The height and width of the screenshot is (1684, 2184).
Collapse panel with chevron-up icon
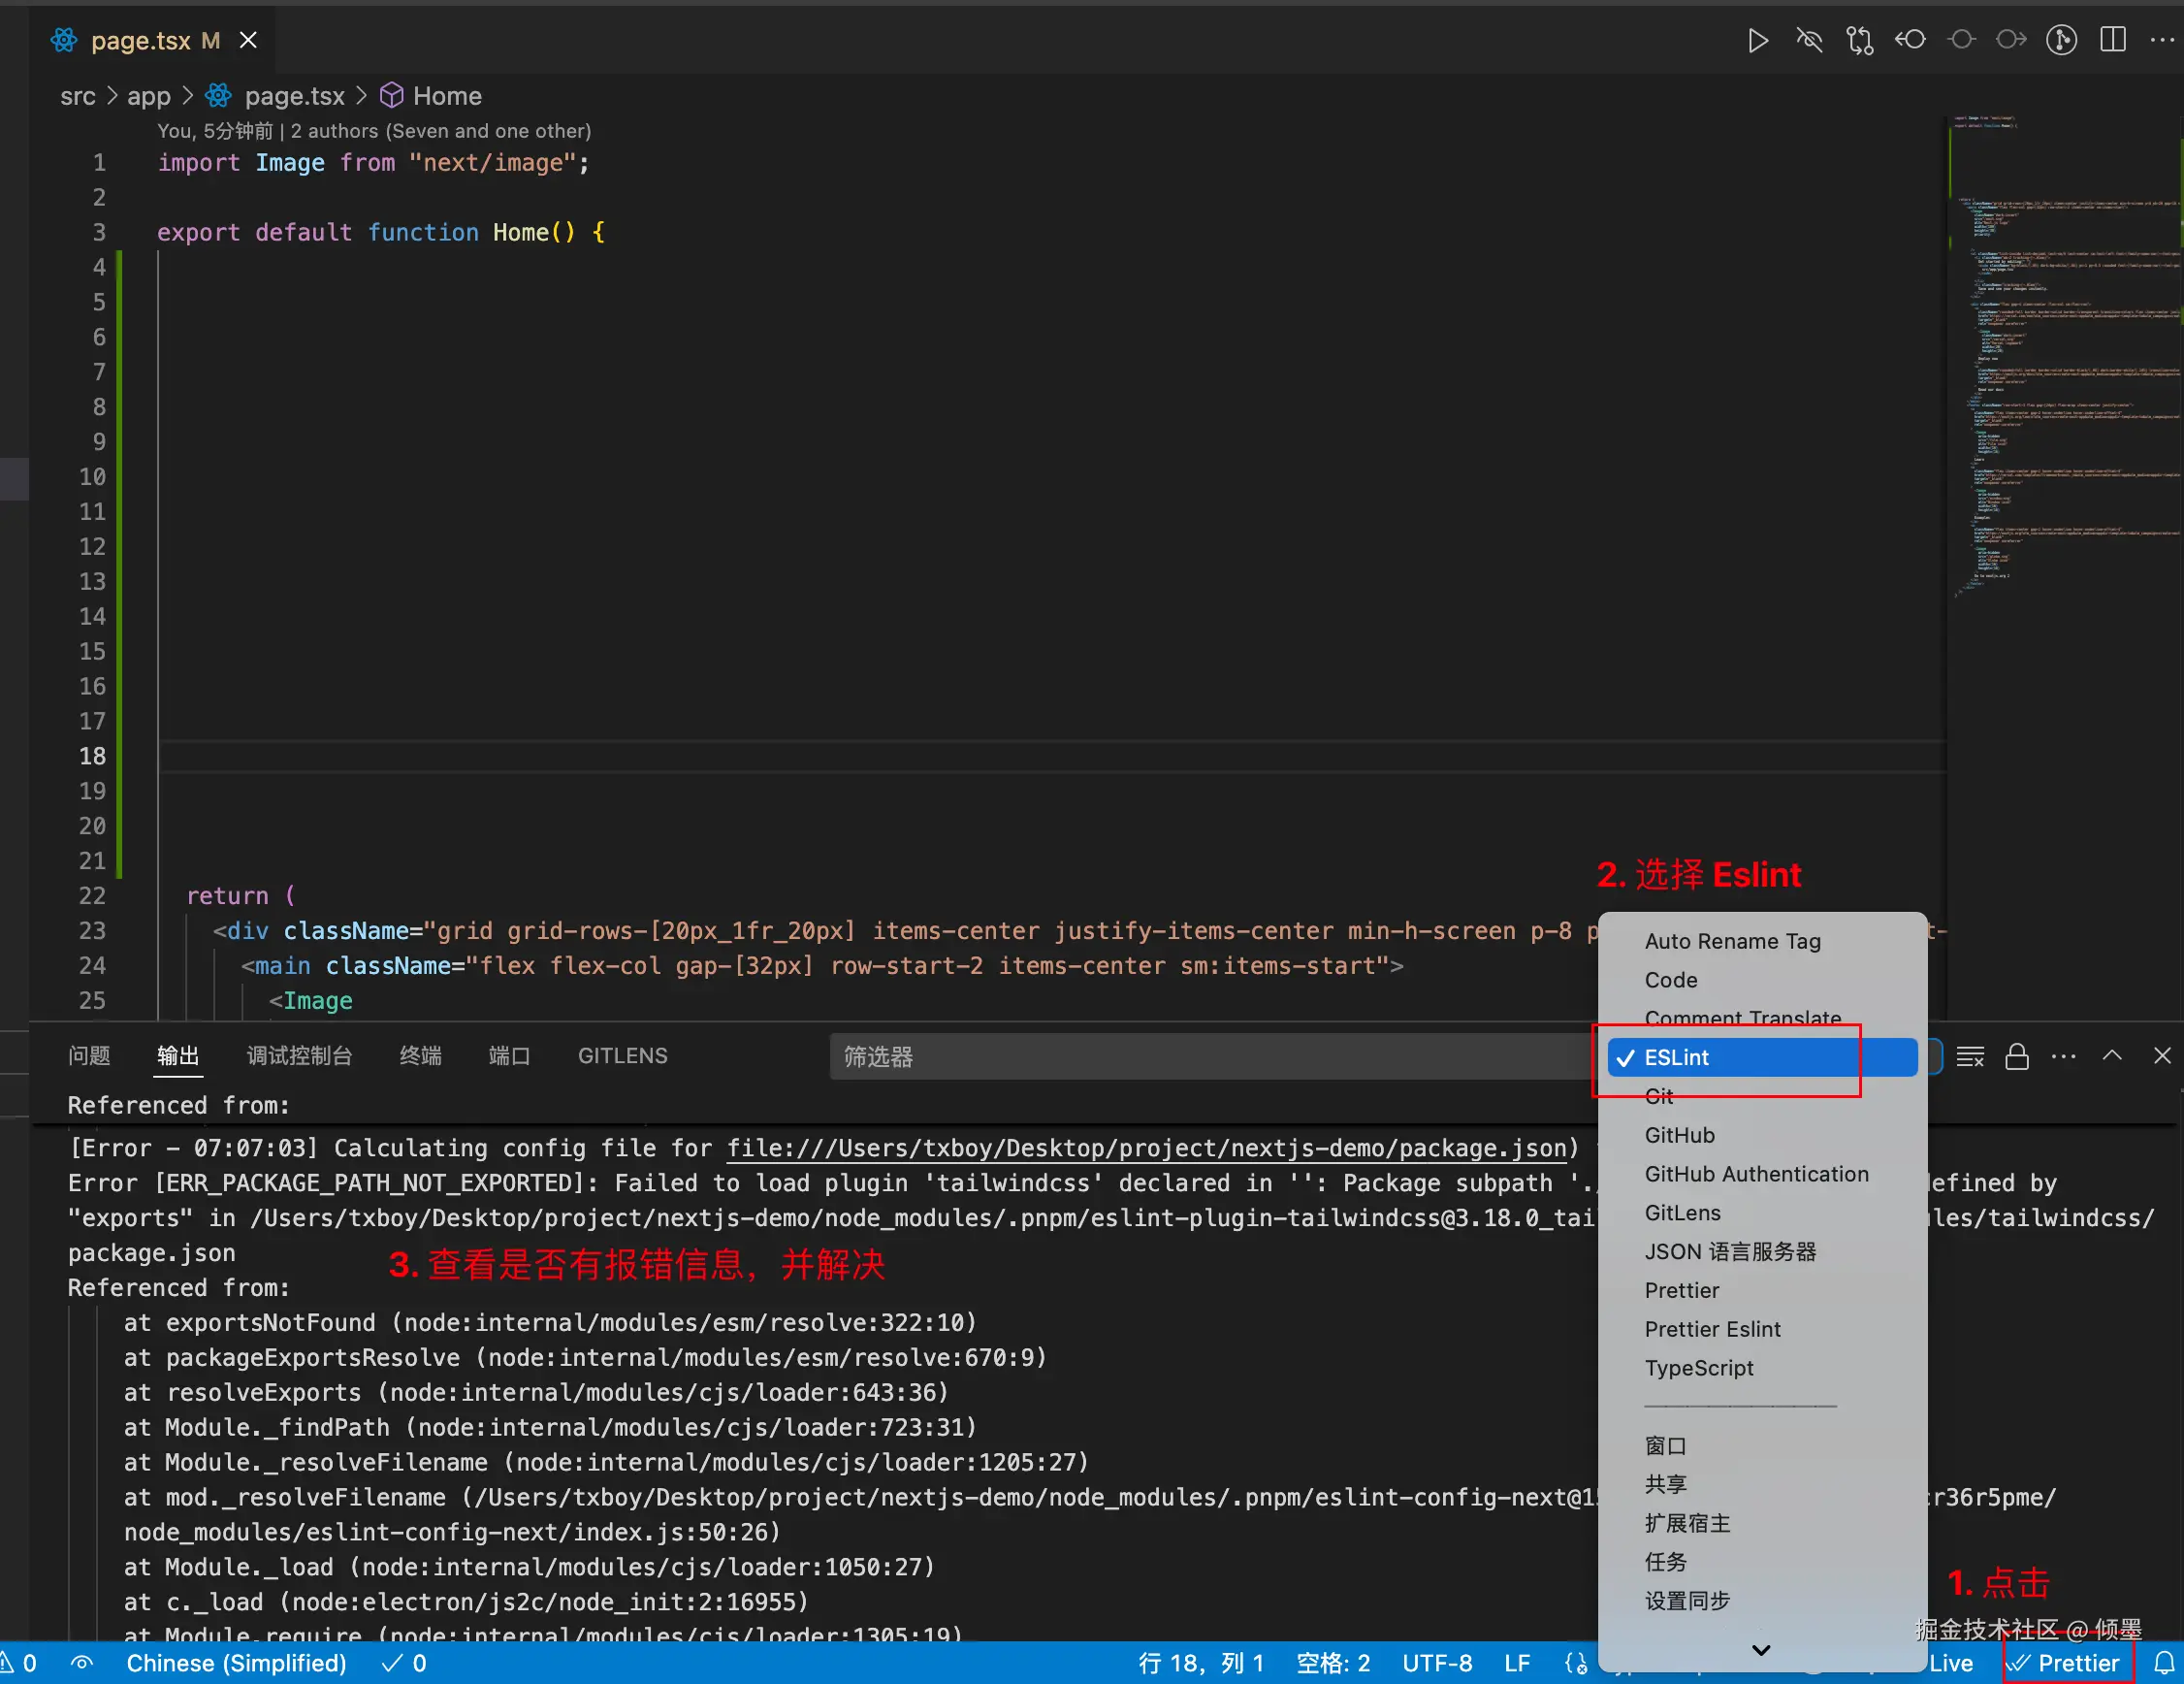tap(2112, 1055)
